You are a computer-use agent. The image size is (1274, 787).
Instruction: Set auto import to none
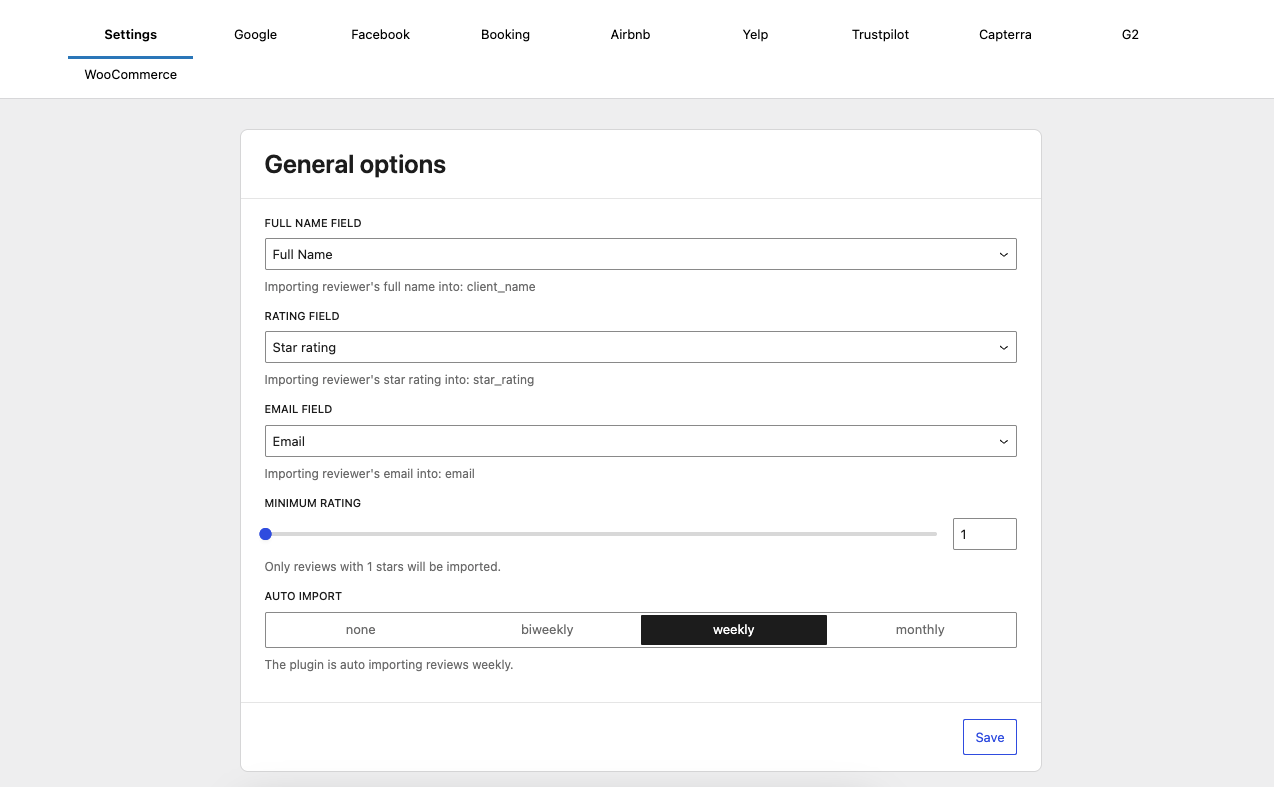click(x=360, y=630)
